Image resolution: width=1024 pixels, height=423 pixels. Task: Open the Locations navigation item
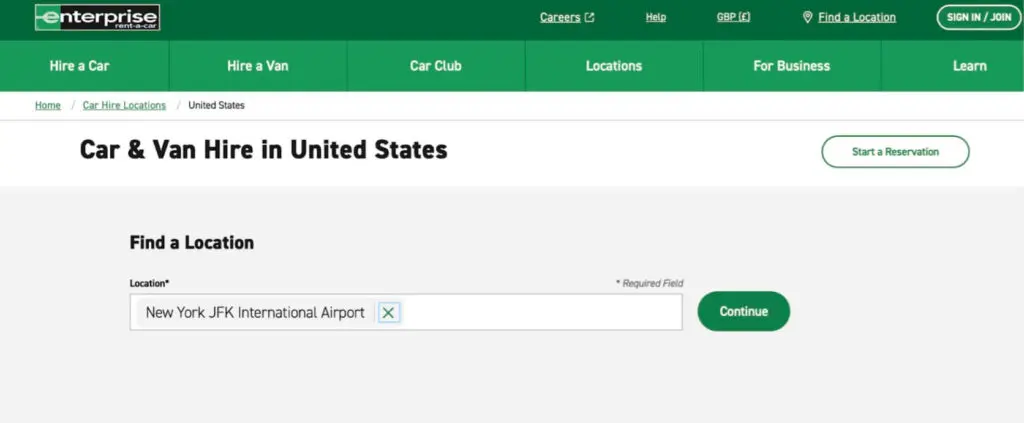(x=614, y=66)
